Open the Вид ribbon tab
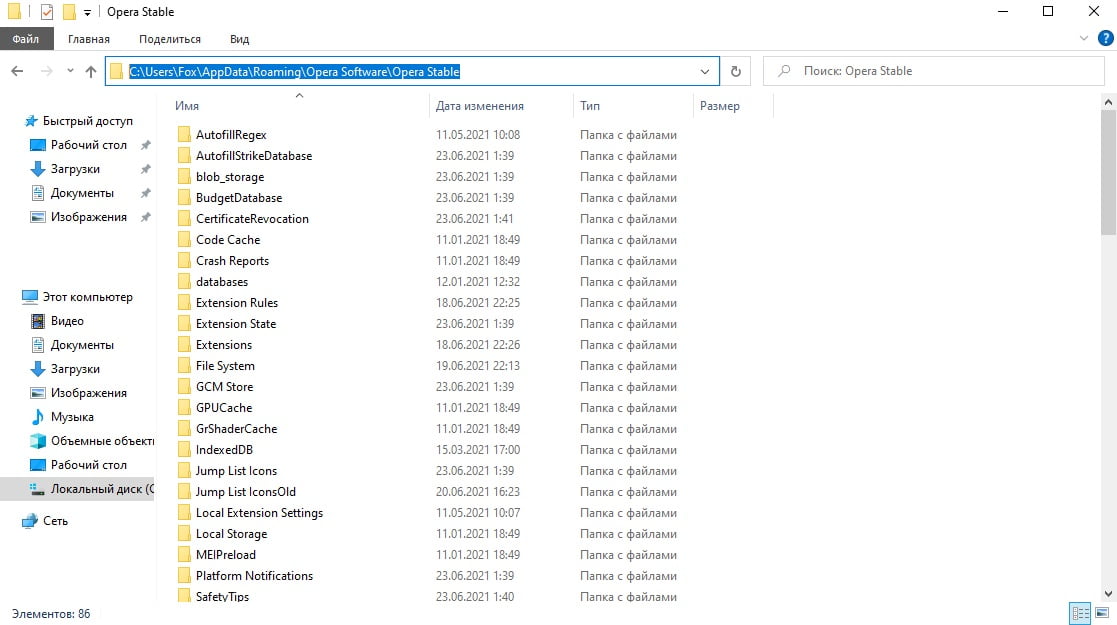Image resolution: width=1117 pixels, height=625 pixels. [x=239, y=38]
